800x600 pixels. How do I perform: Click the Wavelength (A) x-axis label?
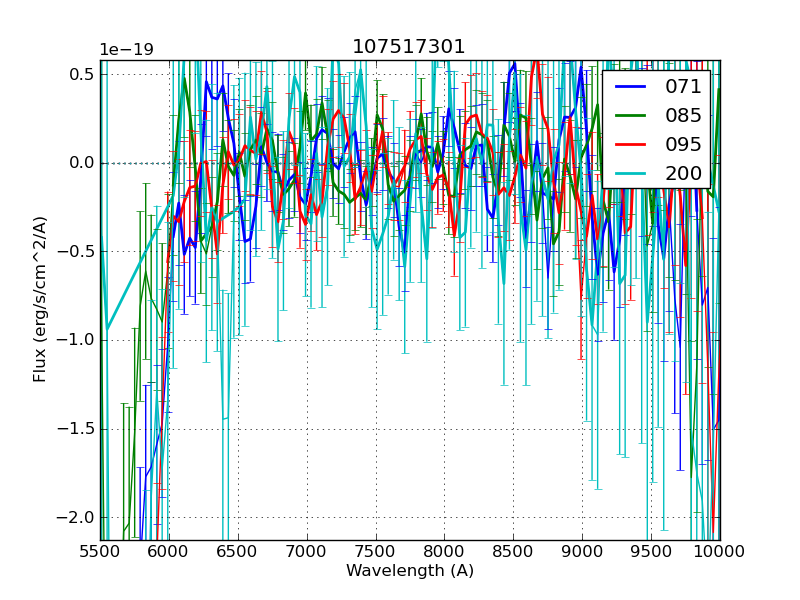(410, 571)
